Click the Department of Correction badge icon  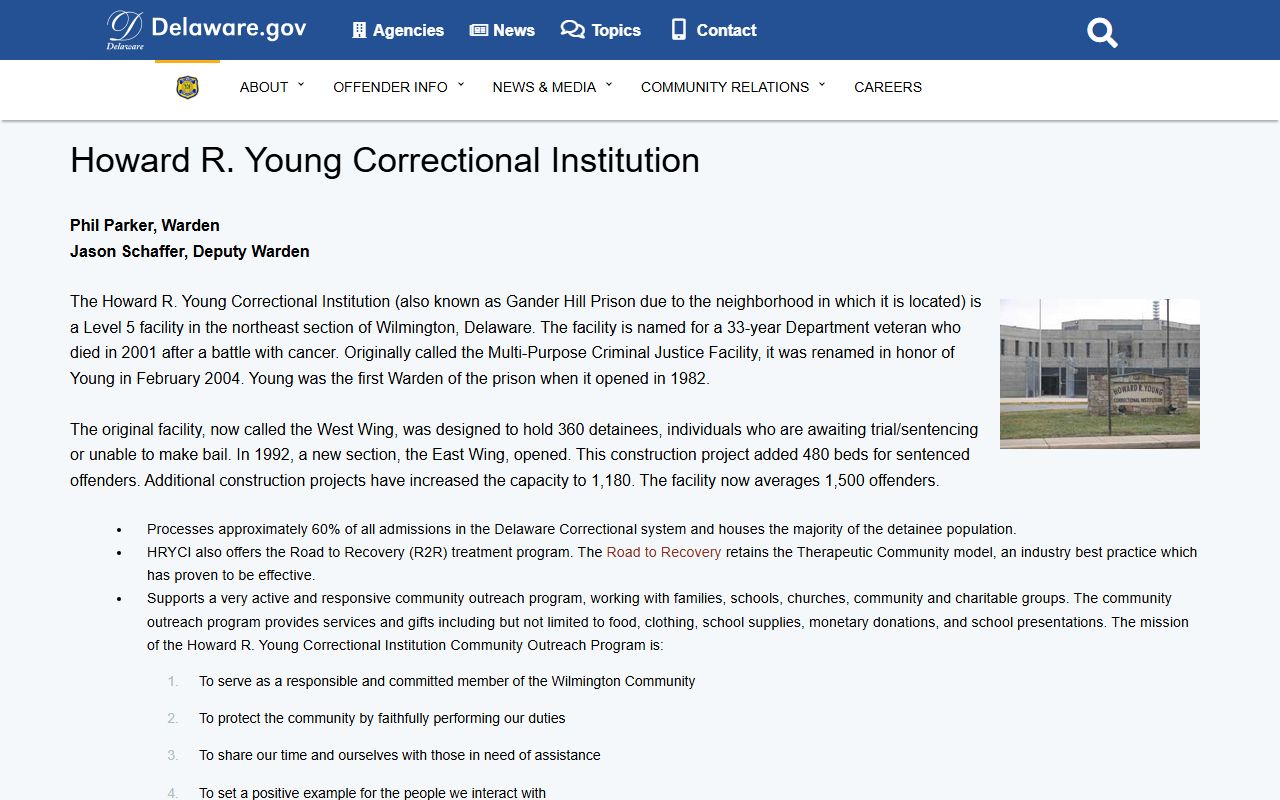click(x=187, y=87)
